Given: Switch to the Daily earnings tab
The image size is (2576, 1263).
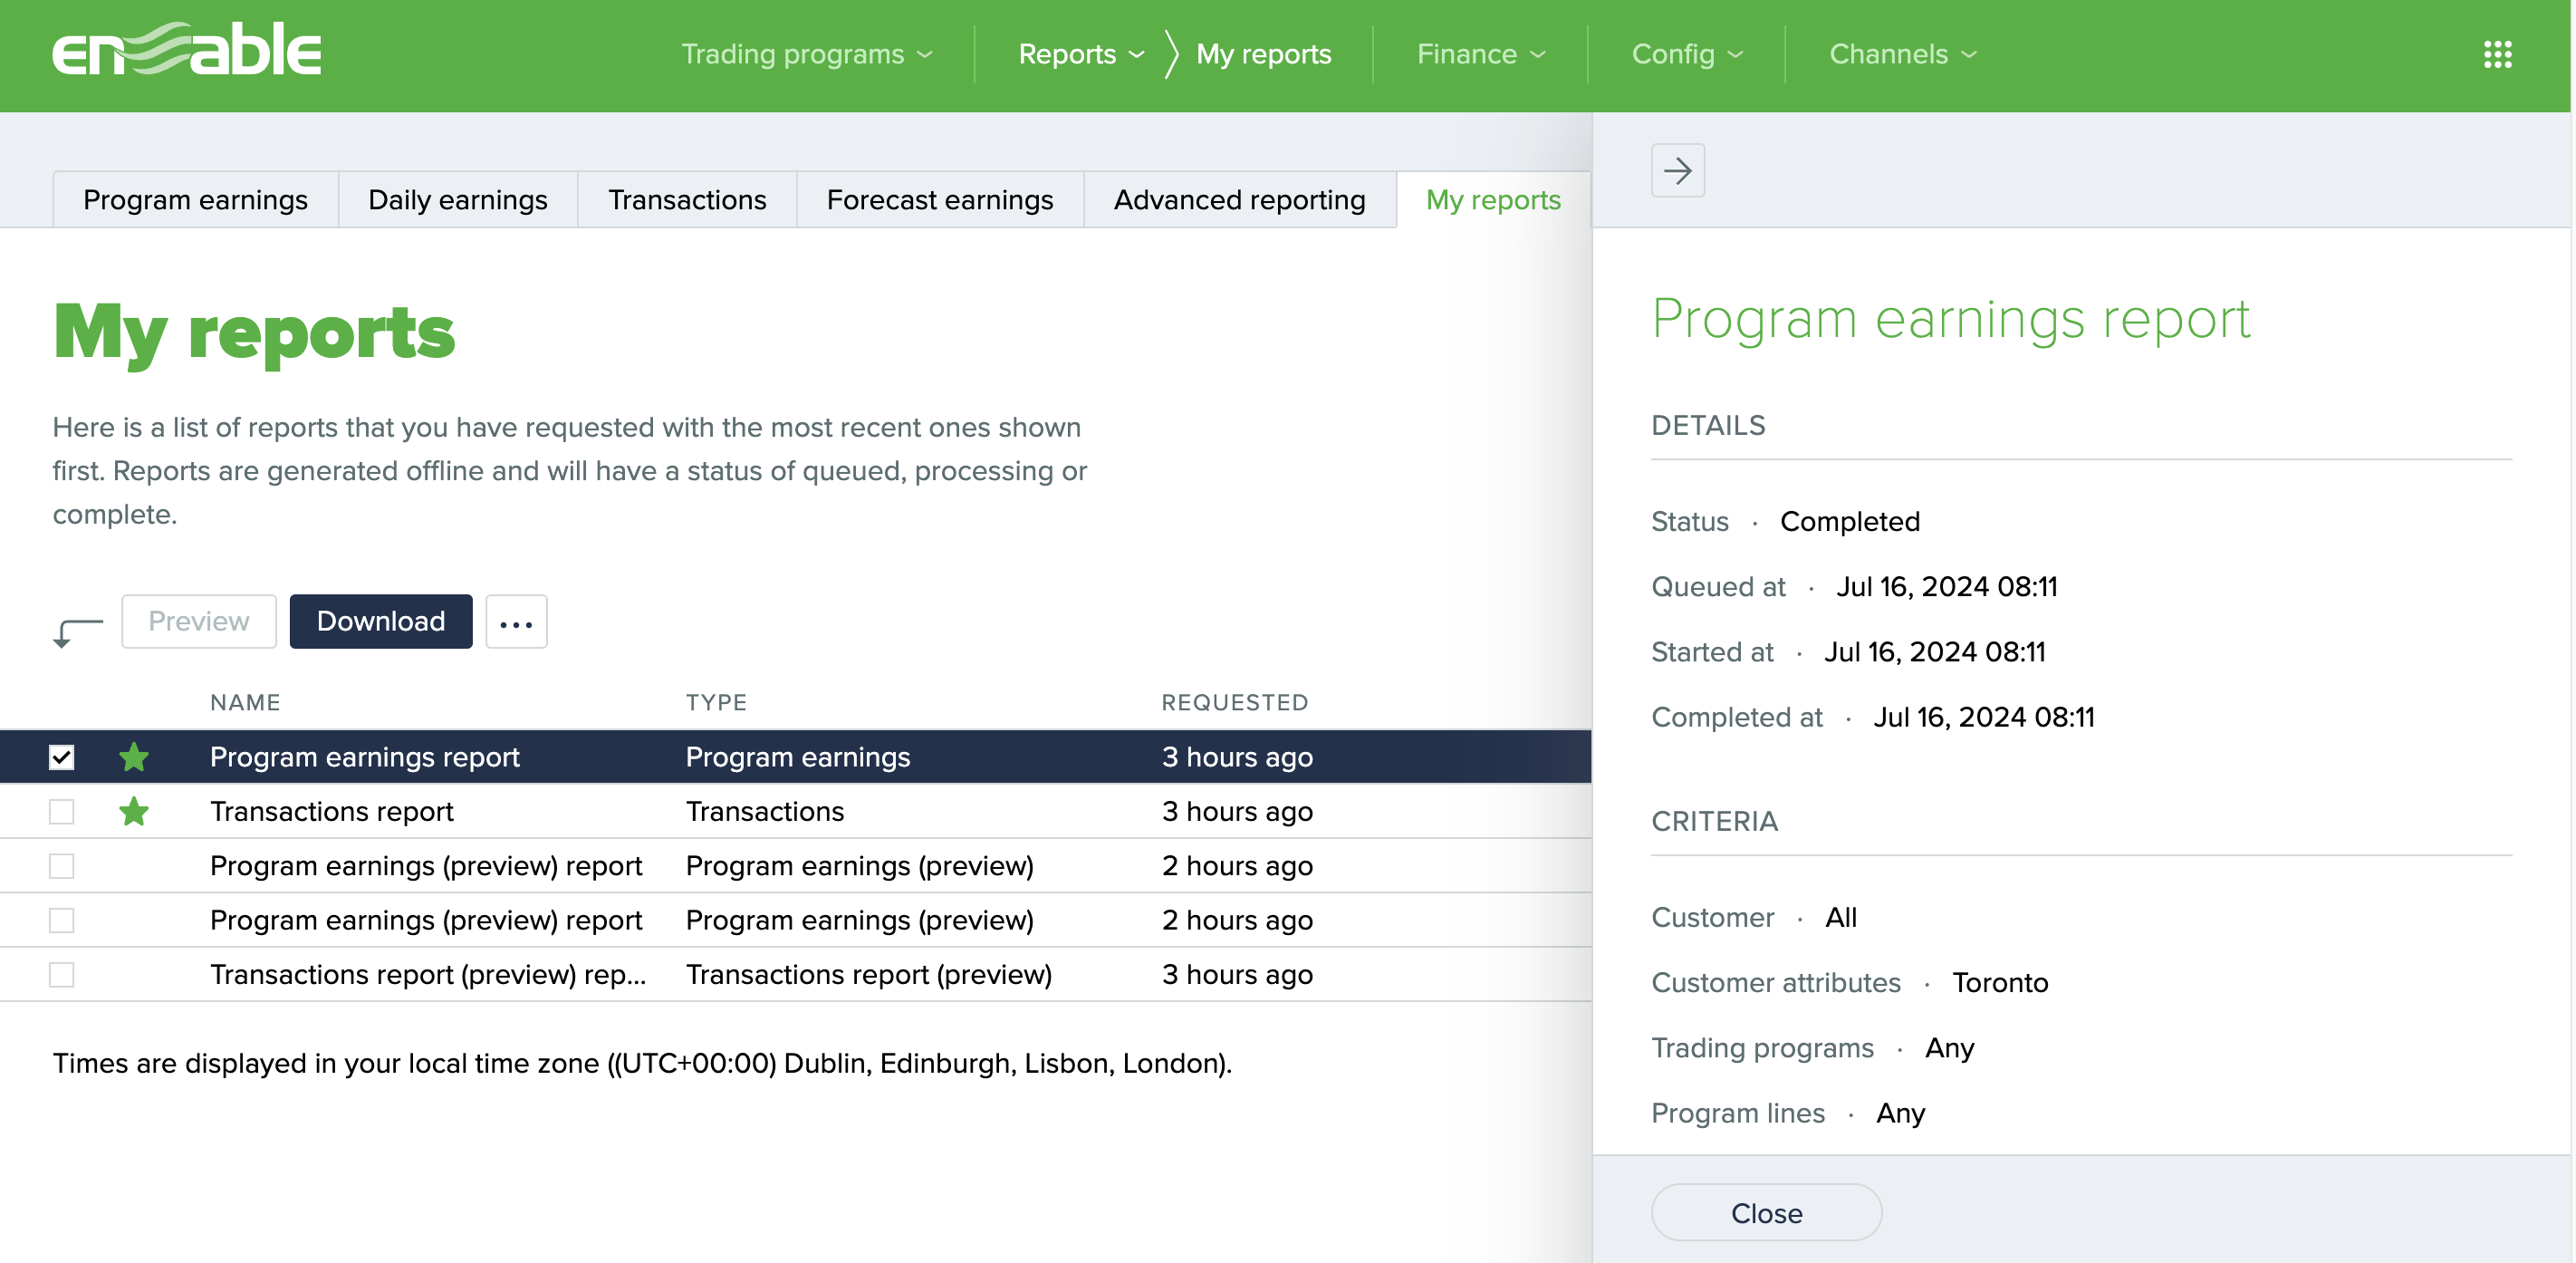Looking at the screenshot, I should pyautogui.click(x=457, y=200).
